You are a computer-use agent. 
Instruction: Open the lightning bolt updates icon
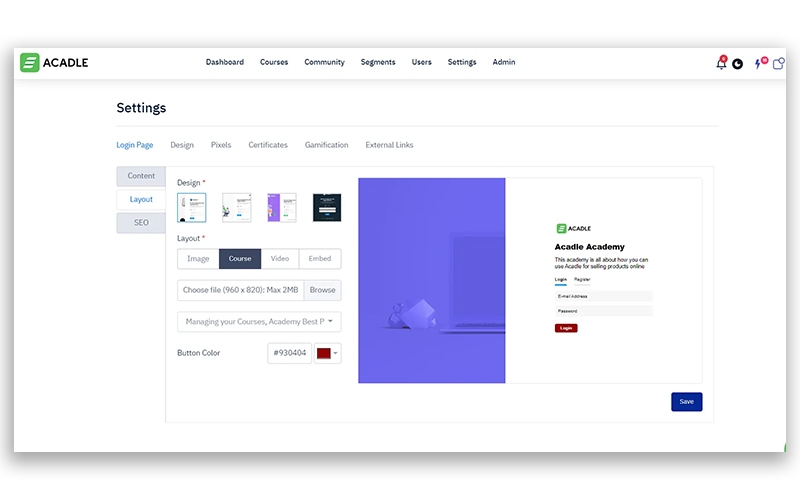(760, 63)
